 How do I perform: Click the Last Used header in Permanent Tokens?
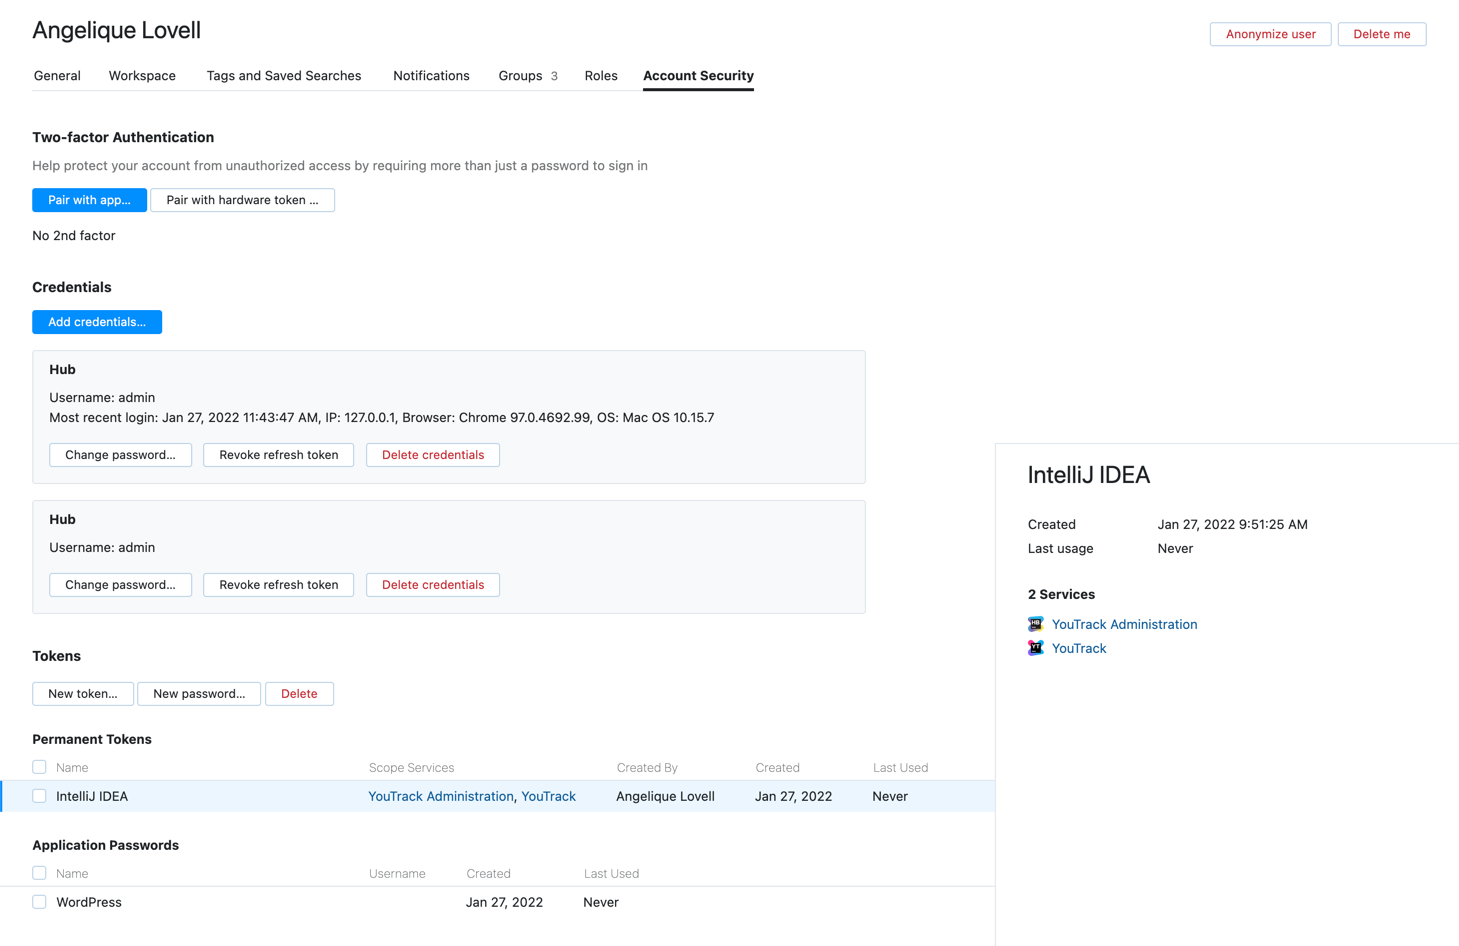tap(900, 768)
